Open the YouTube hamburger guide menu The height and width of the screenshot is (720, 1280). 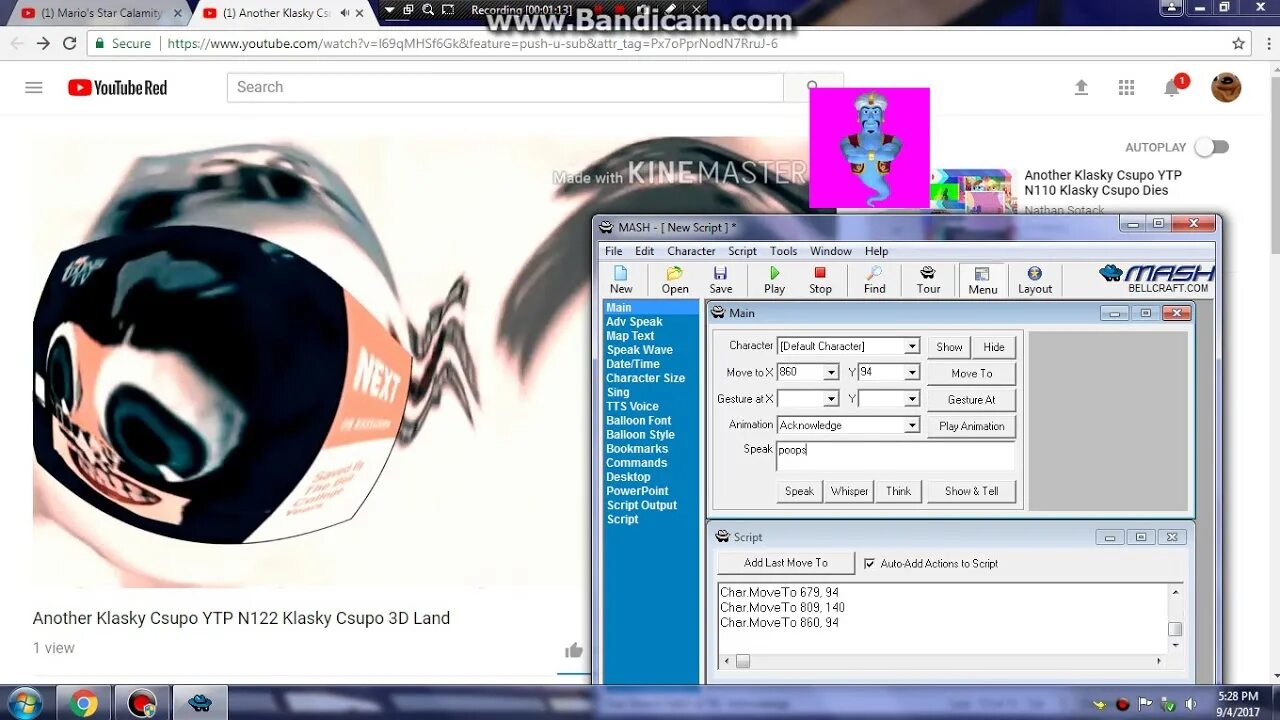(x=34, y=87)
